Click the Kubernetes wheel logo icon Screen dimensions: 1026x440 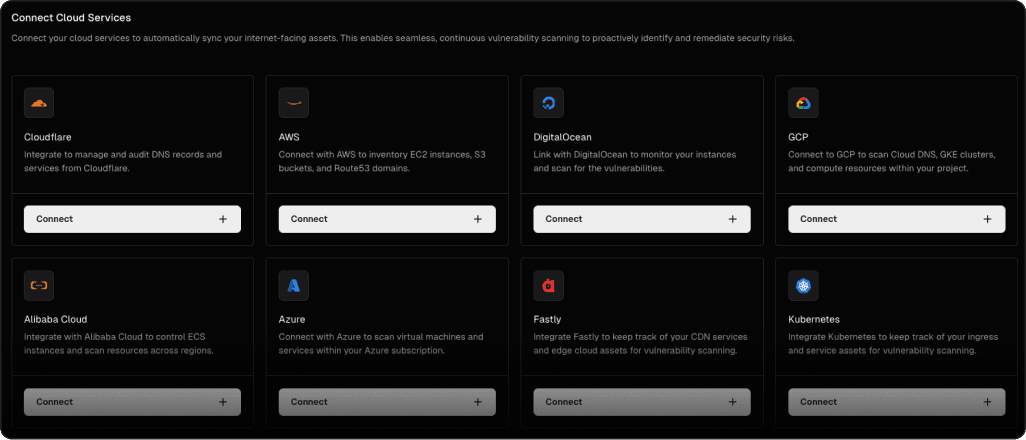point(803,285)
